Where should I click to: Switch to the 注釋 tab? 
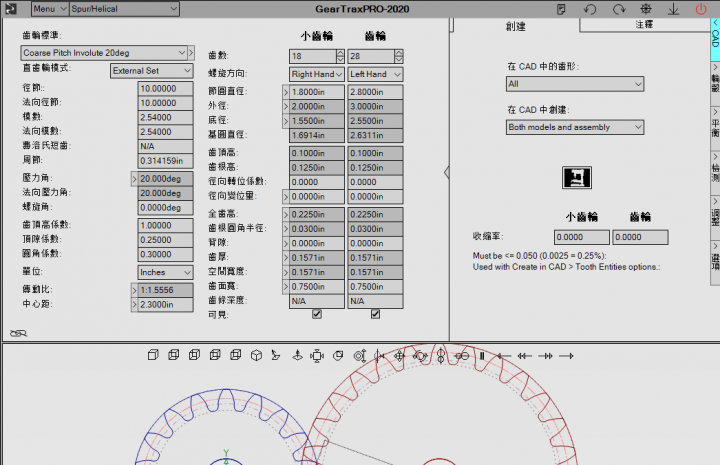(x=645, y=24)
